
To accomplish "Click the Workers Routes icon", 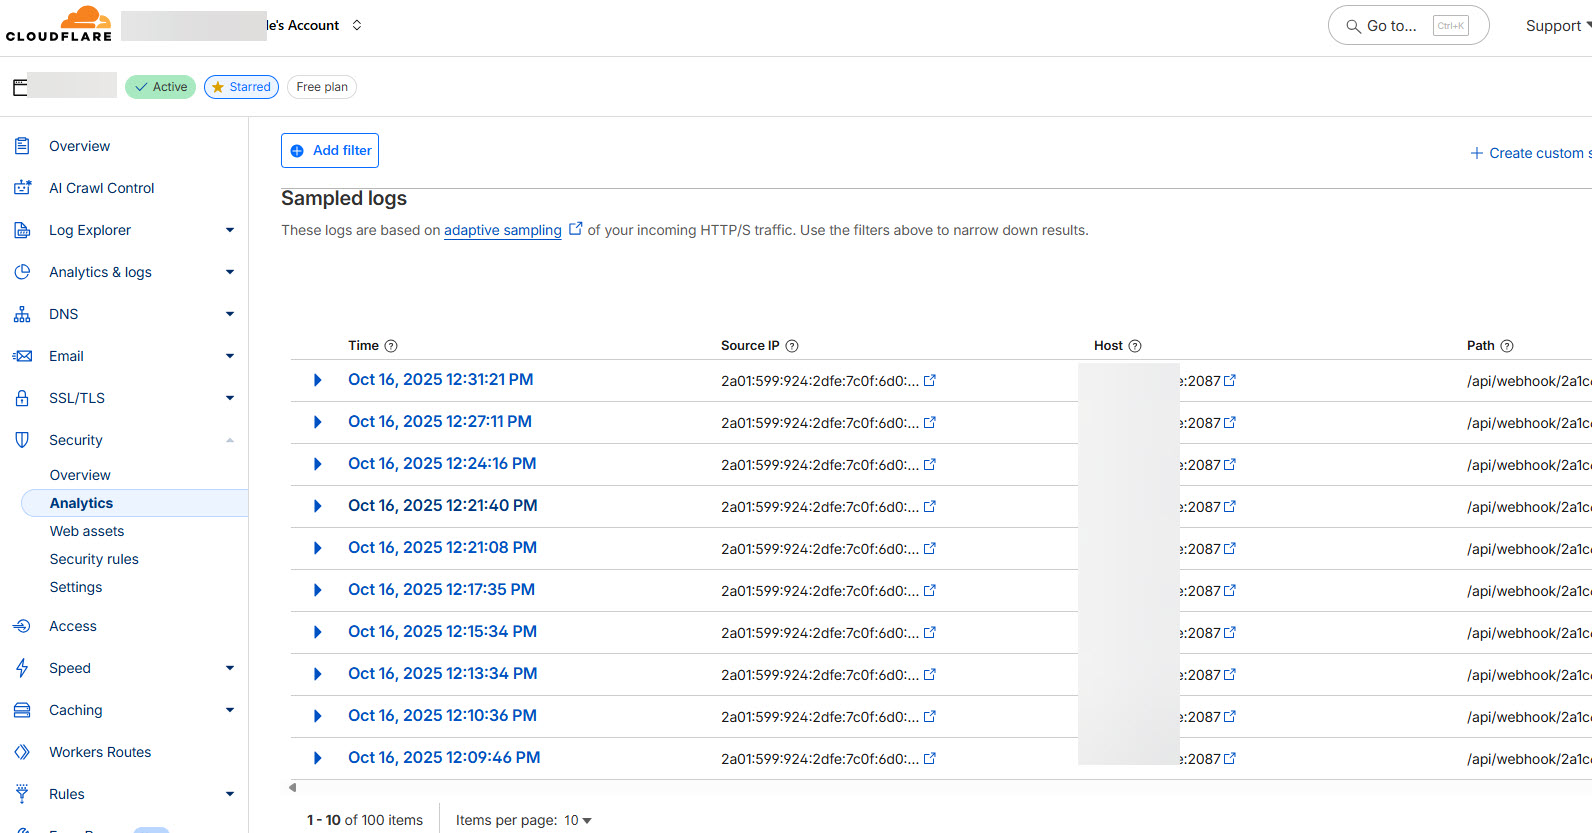I will point(22,752).
